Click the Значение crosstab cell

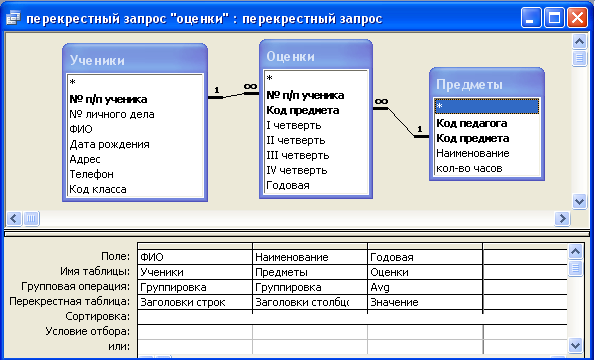click(x=425, y=302)
